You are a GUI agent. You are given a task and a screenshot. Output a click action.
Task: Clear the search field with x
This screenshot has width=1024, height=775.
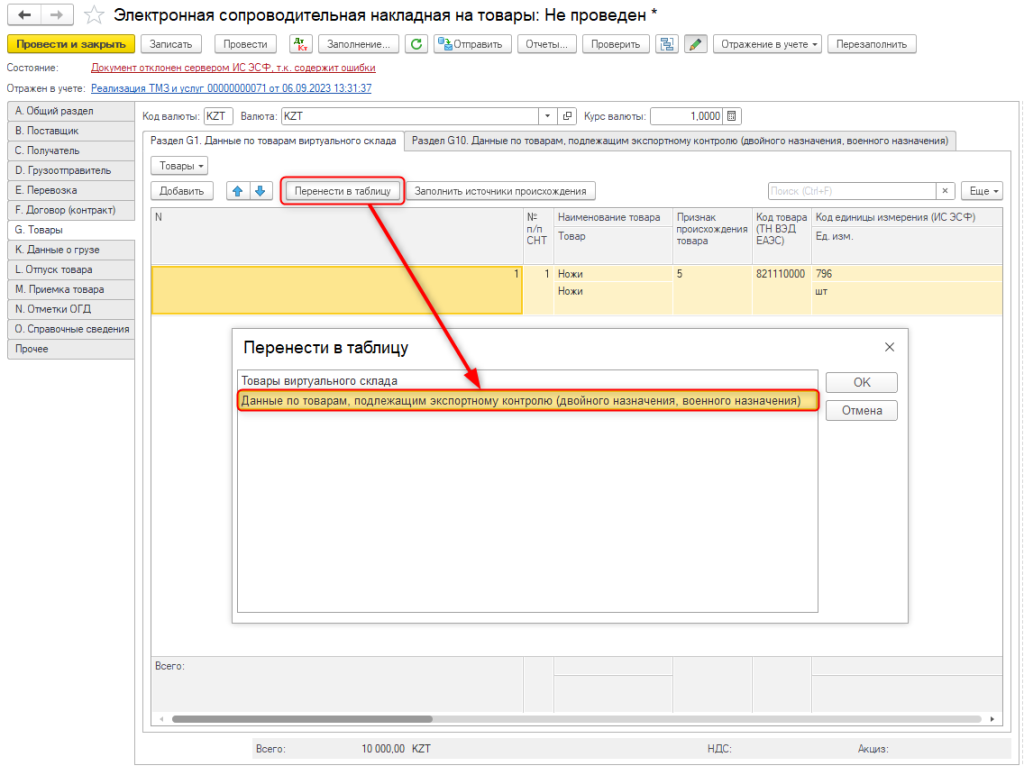pos(945,191)
